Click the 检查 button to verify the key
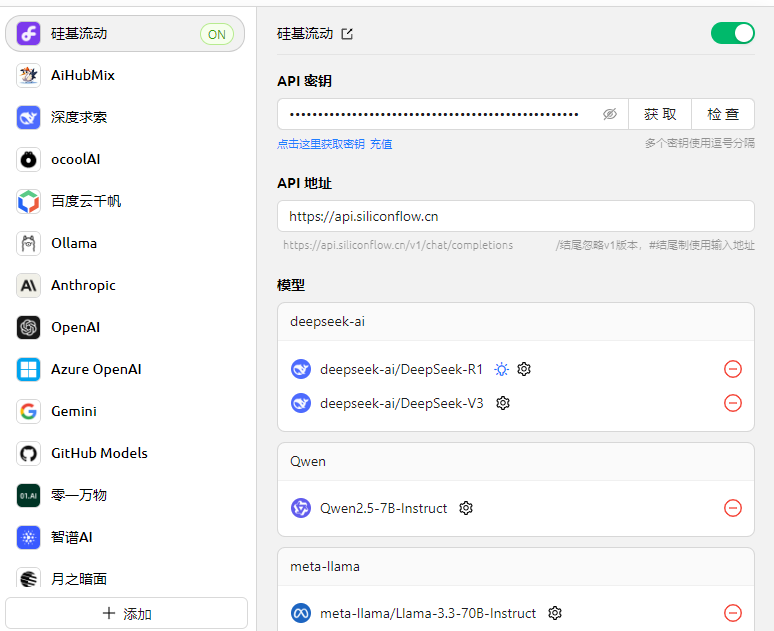 [723, 114]
